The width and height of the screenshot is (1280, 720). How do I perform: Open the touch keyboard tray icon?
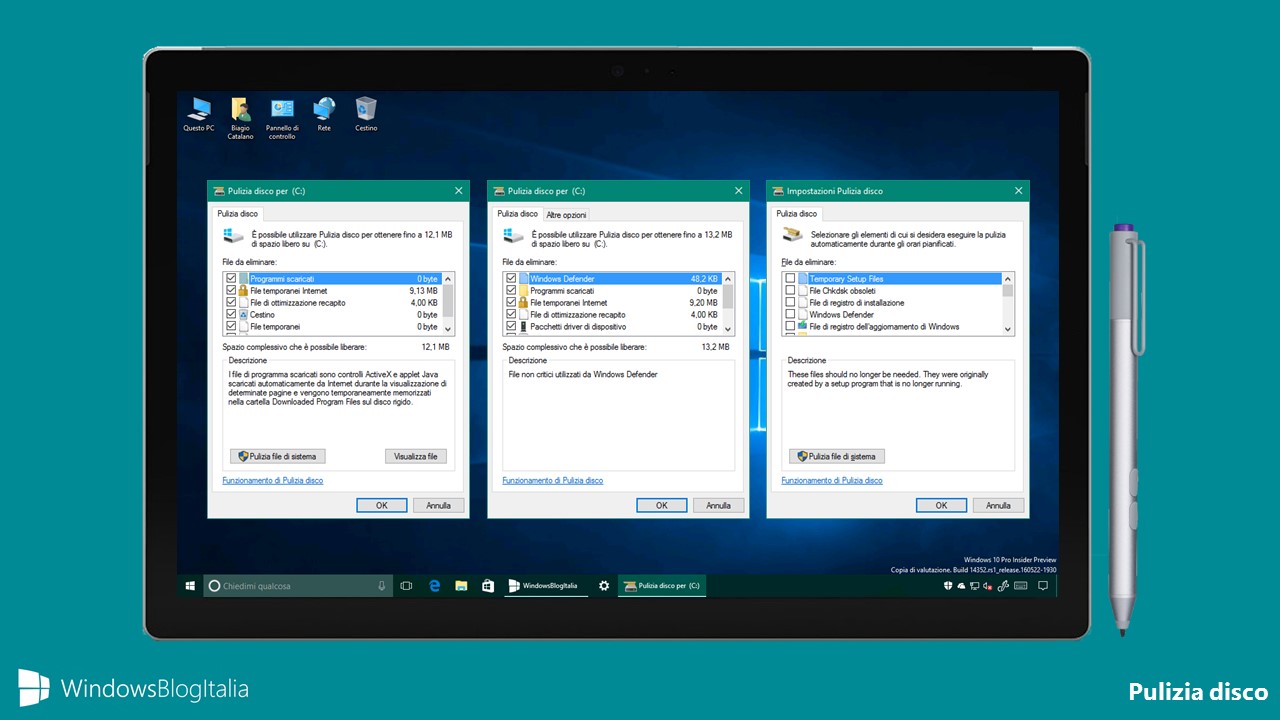(1020, 586)
